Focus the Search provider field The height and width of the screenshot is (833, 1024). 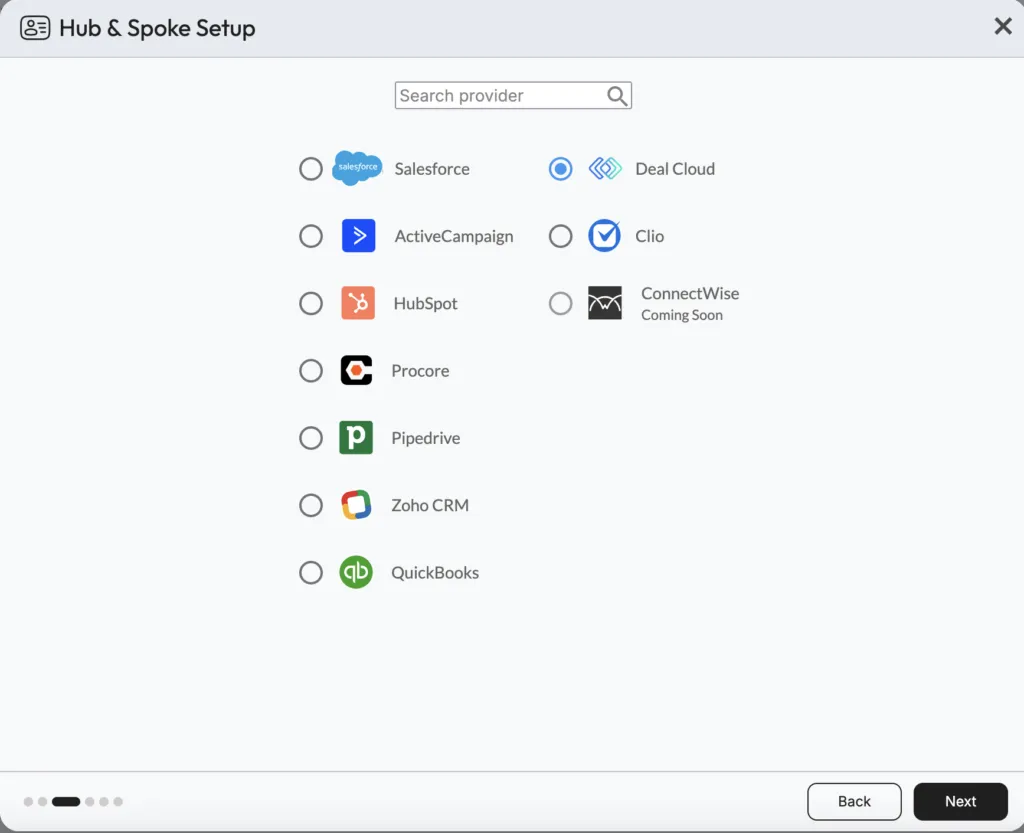(x=513, y=95)
